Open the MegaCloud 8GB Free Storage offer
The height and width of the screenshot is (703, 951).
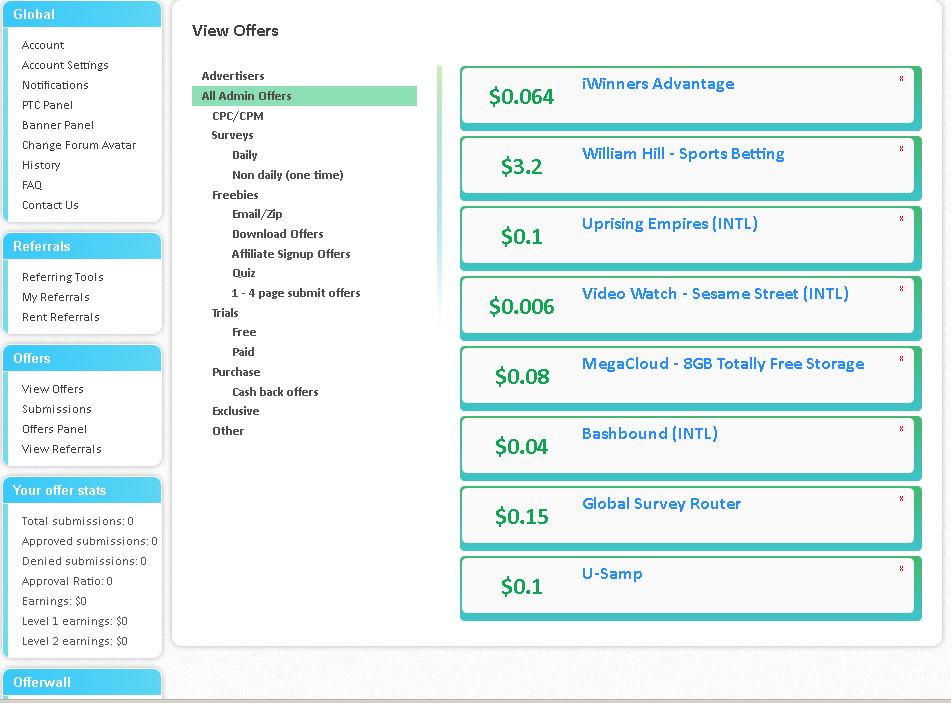[722, 364]
